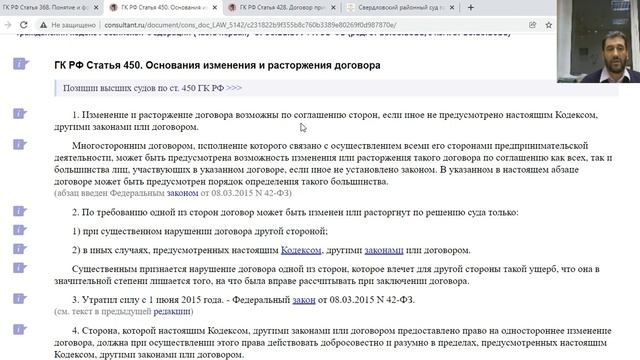This screenshot has height=360, width=640.
Task: Select the ГК РФ Статья 450 tab
Action: [164, 7]
